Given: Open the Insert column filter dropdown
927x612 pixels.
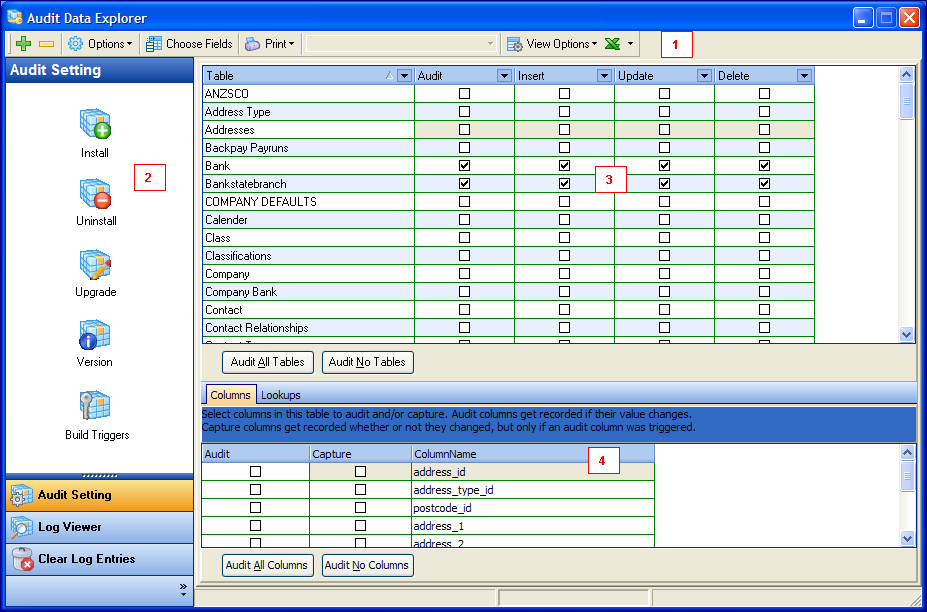Looking at the screenshot, I should (604, 76).
